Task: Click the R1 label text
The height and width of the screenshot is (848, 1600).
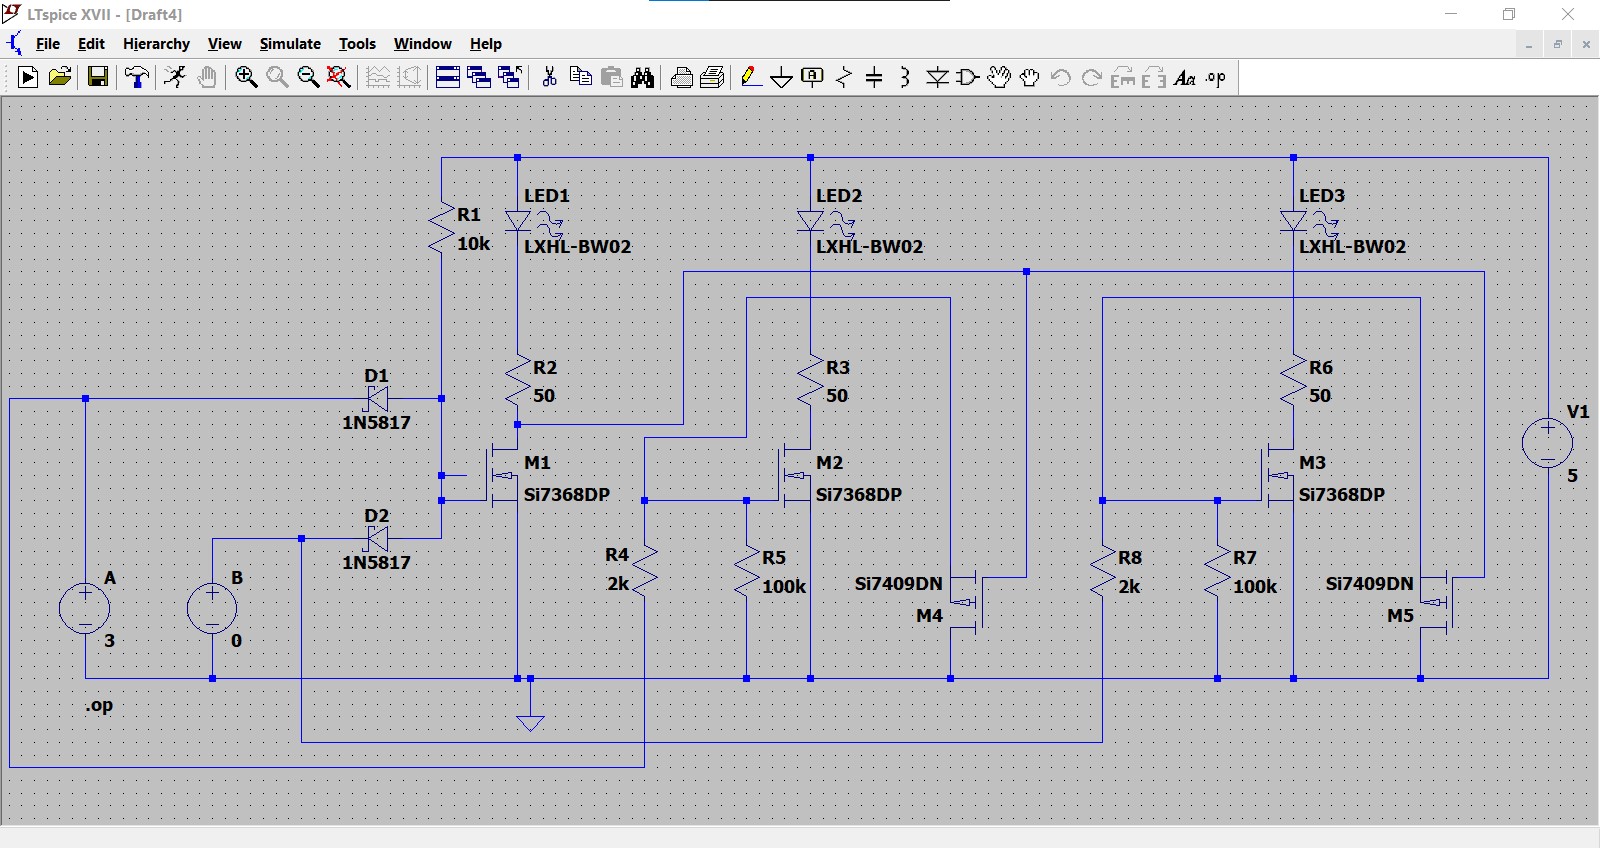Action: pos(469,215)
